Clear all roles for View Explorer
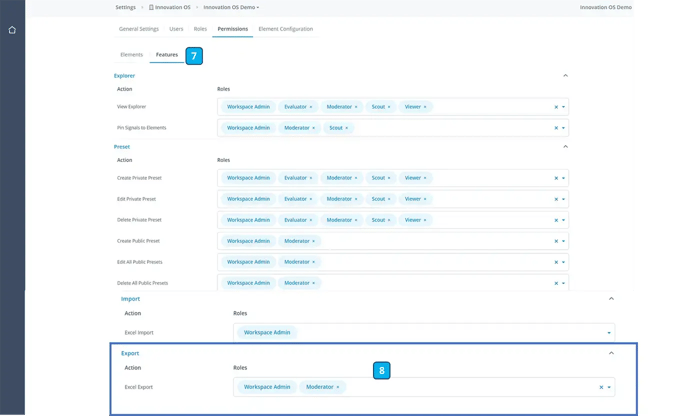This screenshot has height=416, width=687. (x=556, y=107)
